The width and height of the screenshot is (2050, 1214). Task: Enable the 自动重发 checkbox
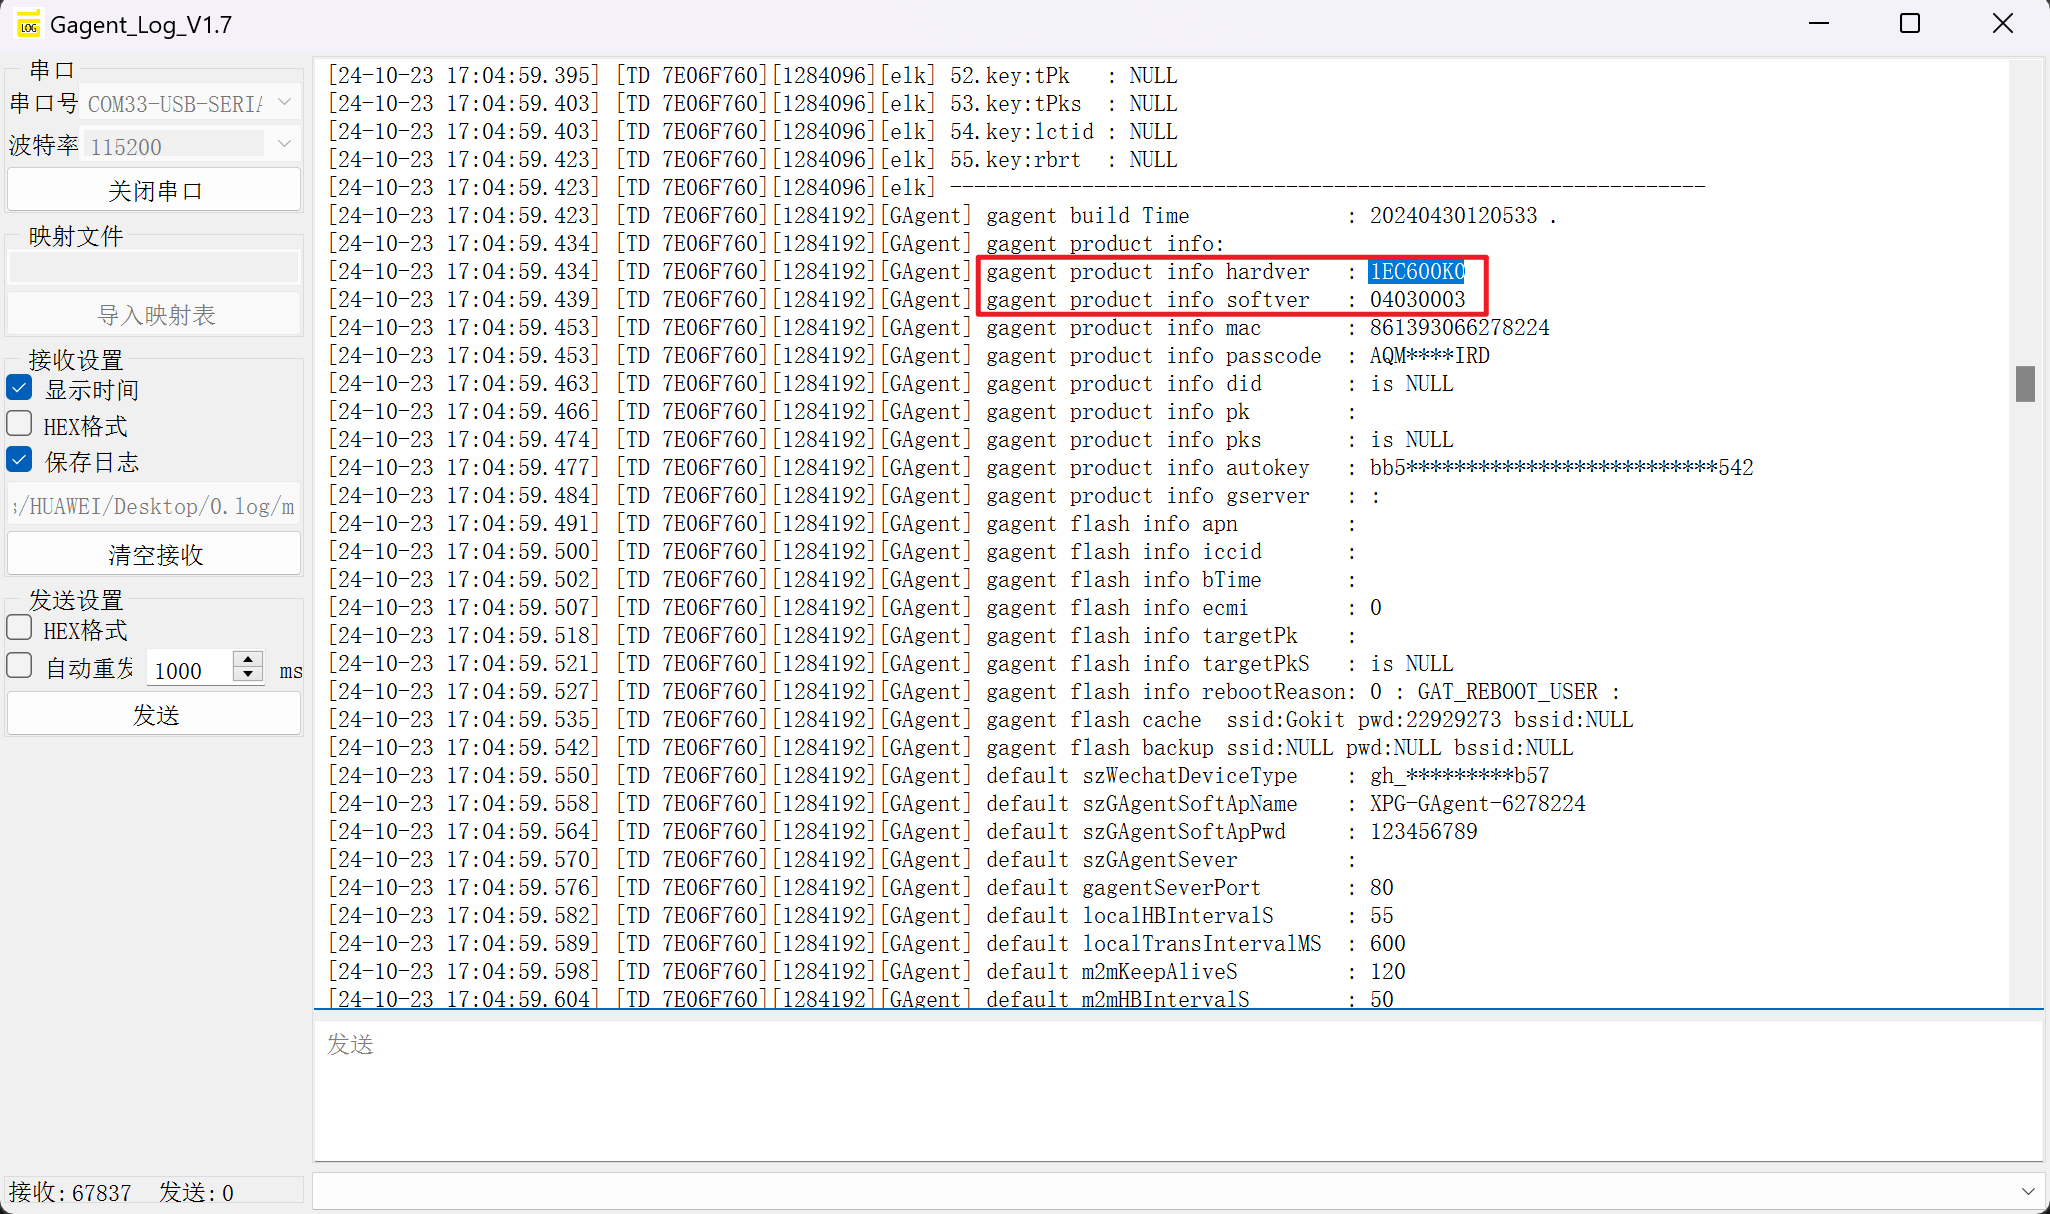coord(20,666)
